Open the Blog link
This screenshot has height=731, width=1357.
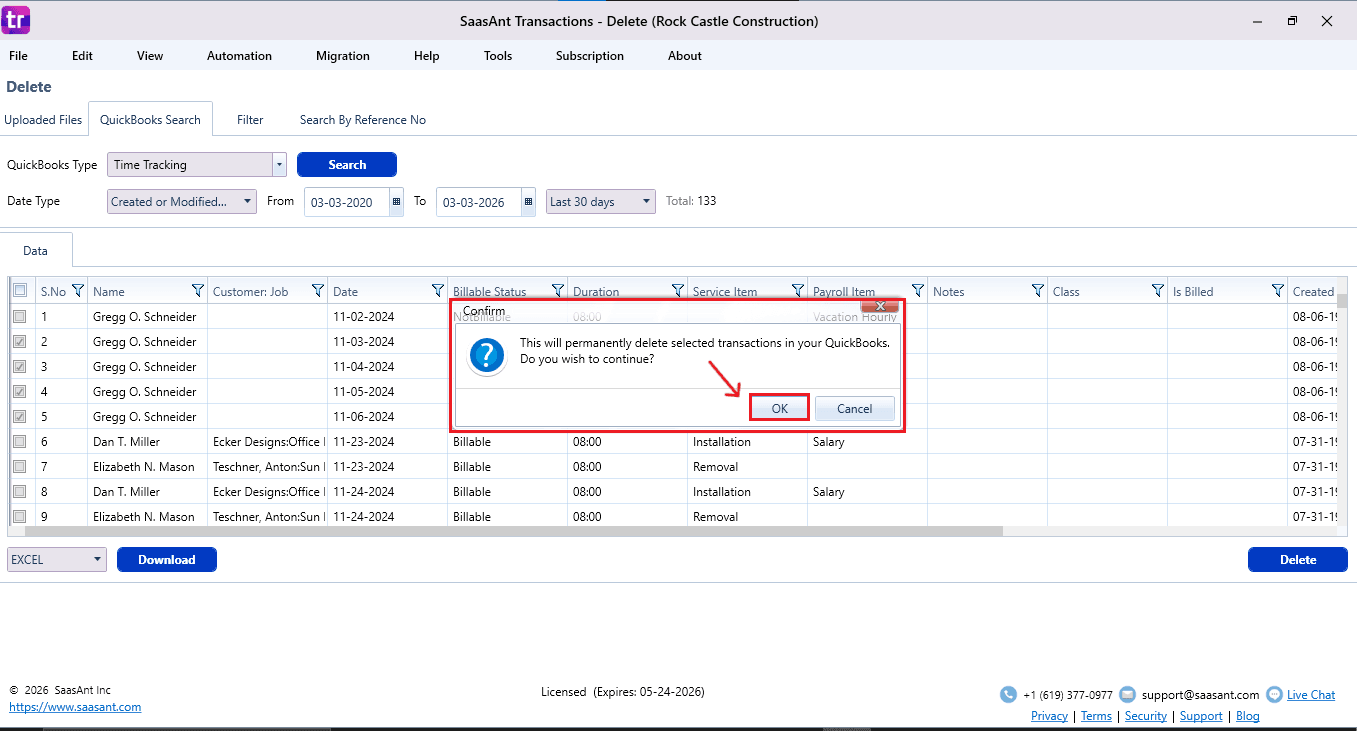1248,716
